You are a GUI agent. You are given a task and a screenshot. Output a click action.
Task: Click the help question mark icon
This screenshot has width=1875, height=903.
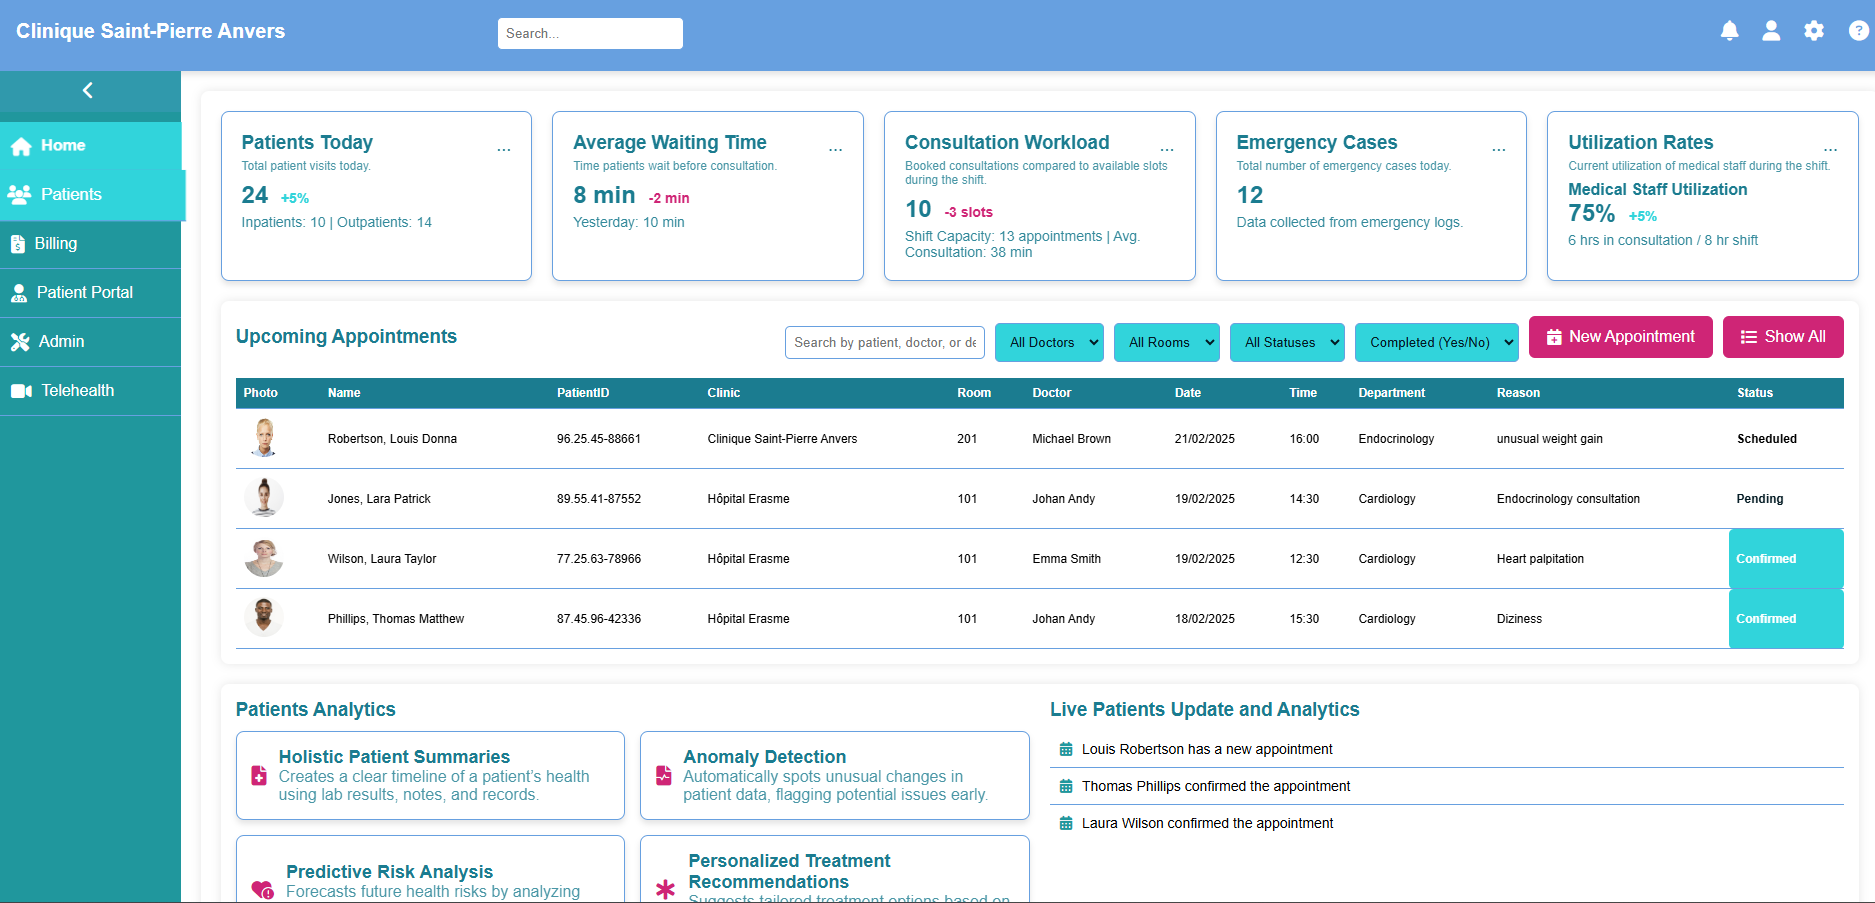(1858, 31)
